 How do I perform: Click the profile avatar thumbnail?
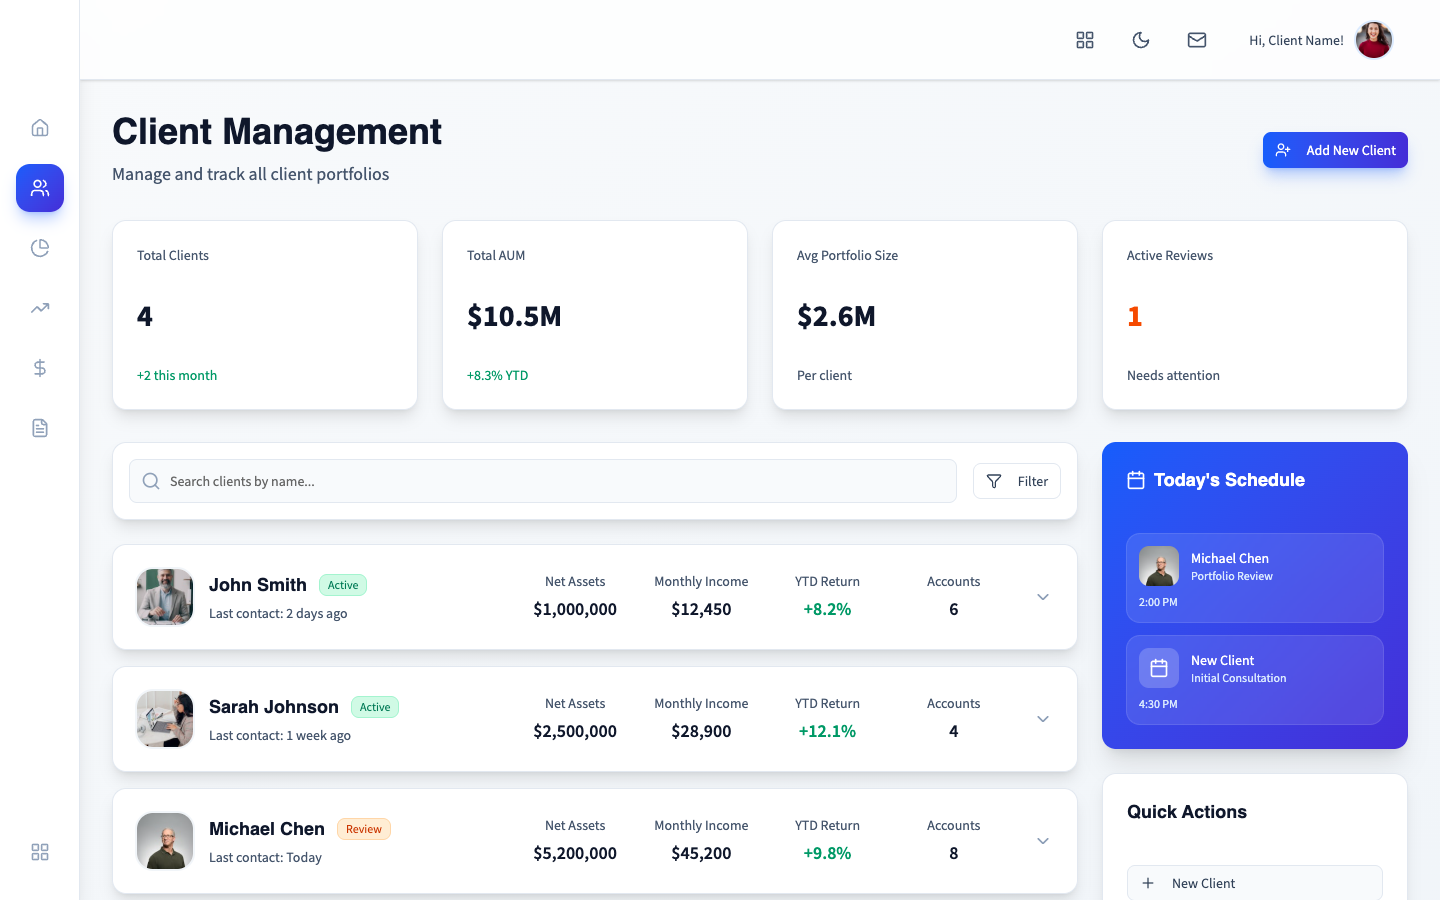[x=1373, y=40]
